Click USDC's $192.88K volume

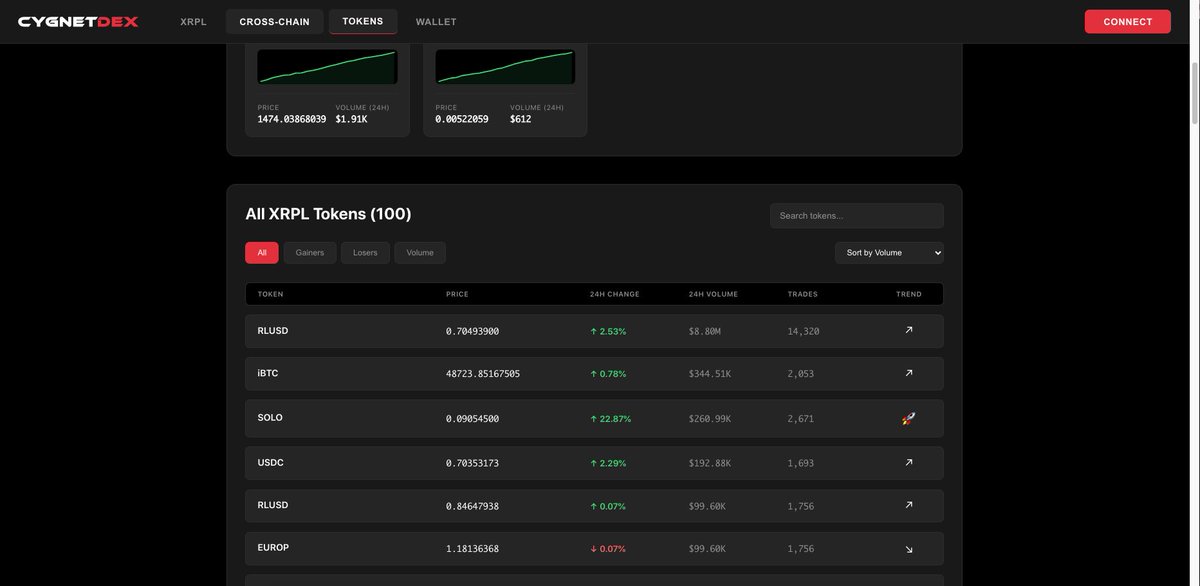(x=710, y=463)
